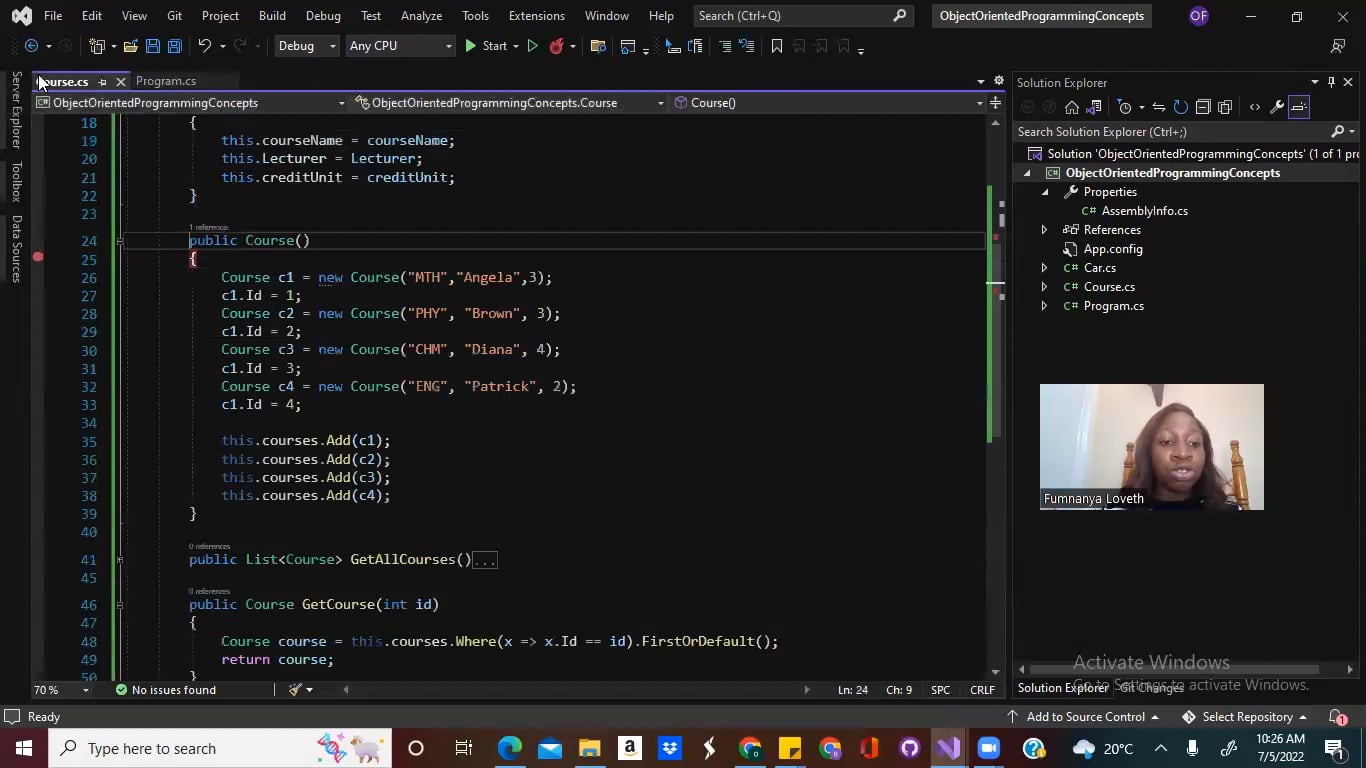Screen dimensions: 1366x768
Task: Open the notifications bell in status bar
Action: 1337,717
